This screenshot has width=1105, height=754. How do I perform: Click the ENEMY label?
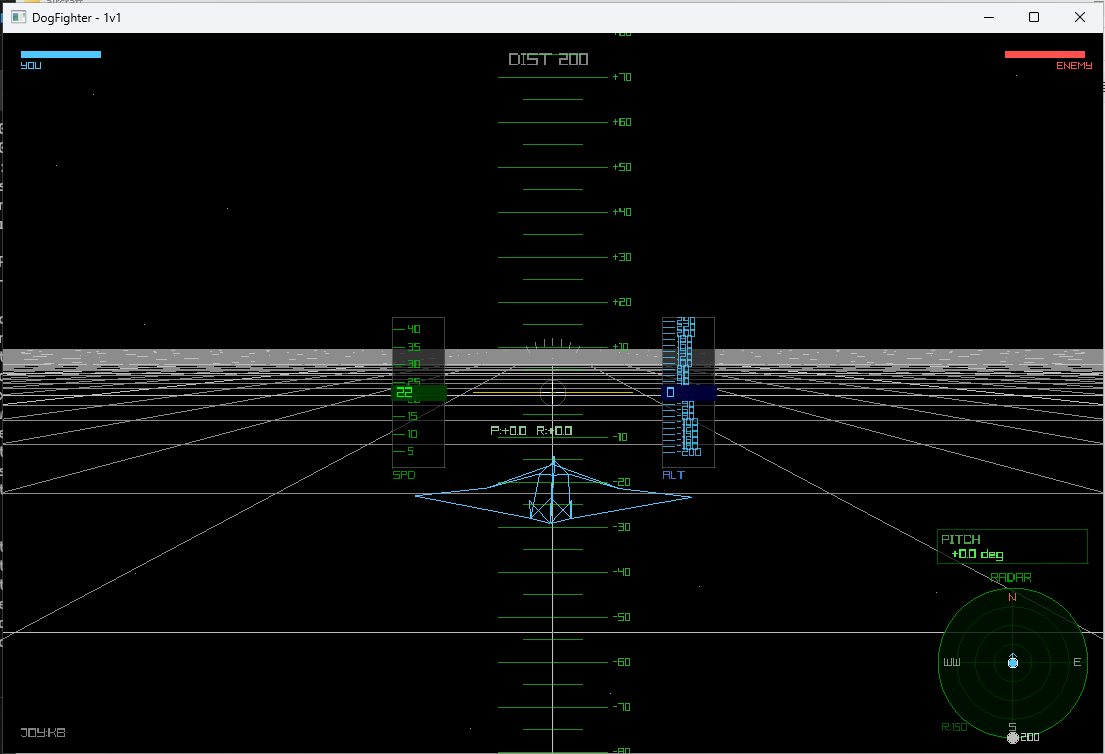(x=1074, y=66)
